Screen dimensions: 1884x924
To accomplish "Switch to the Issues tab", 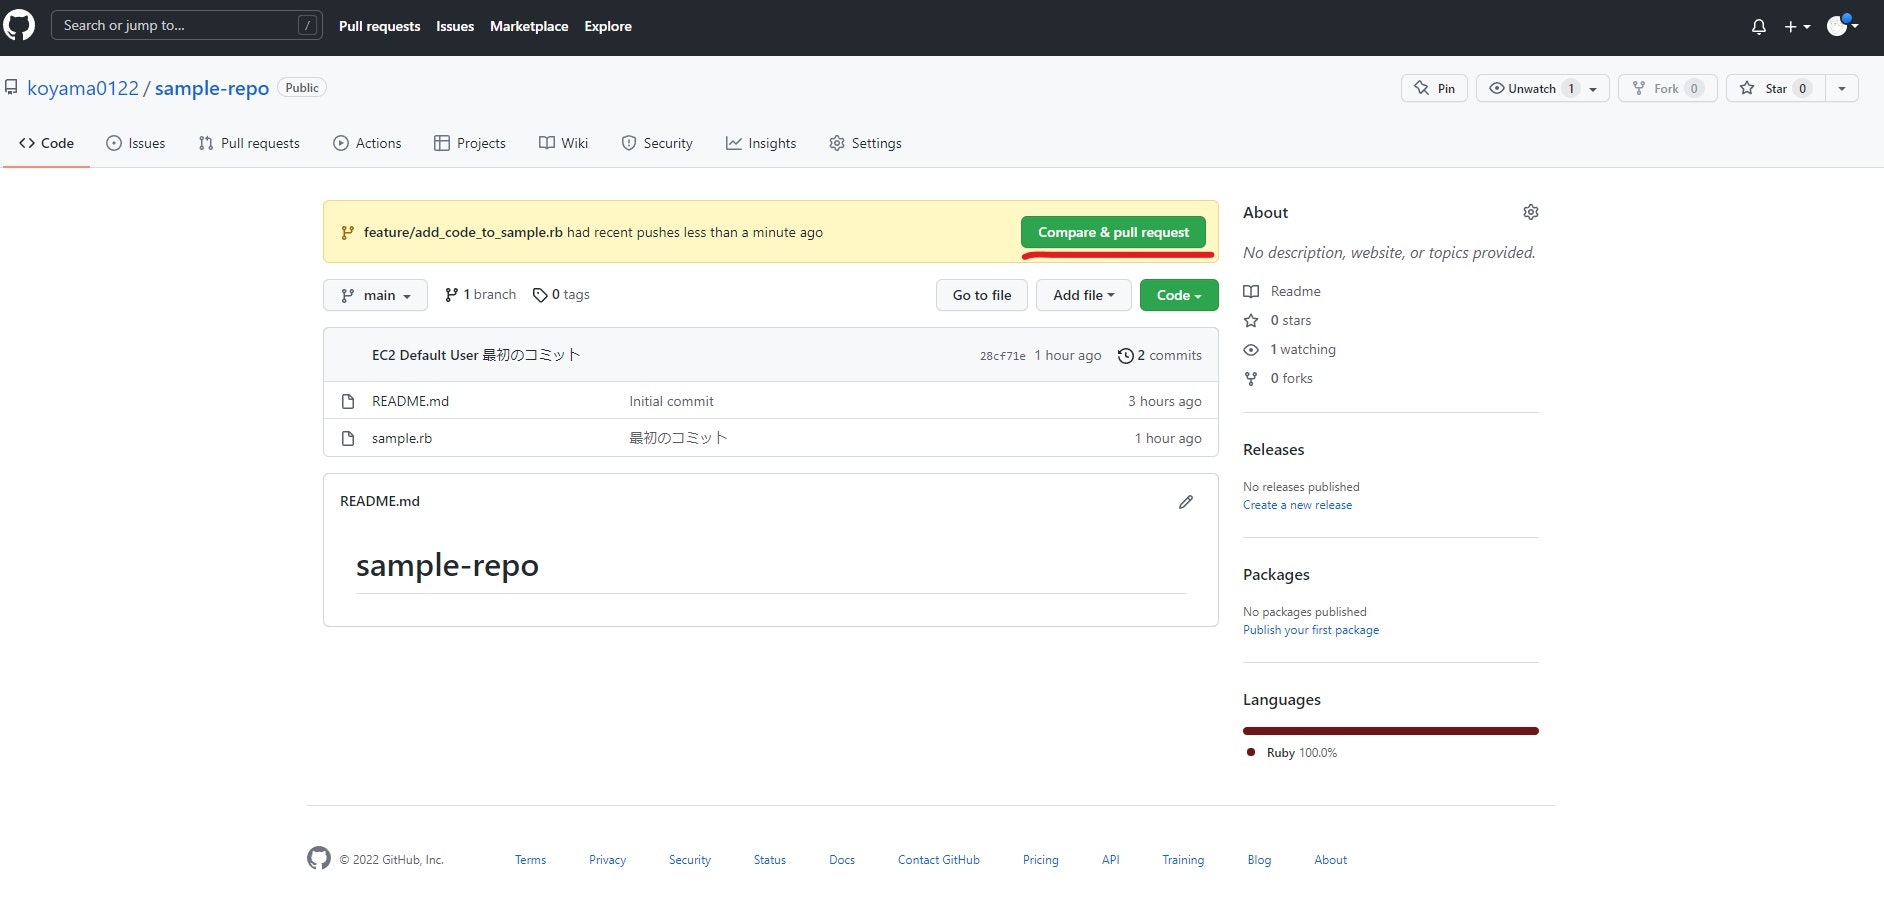I will 136,143.
